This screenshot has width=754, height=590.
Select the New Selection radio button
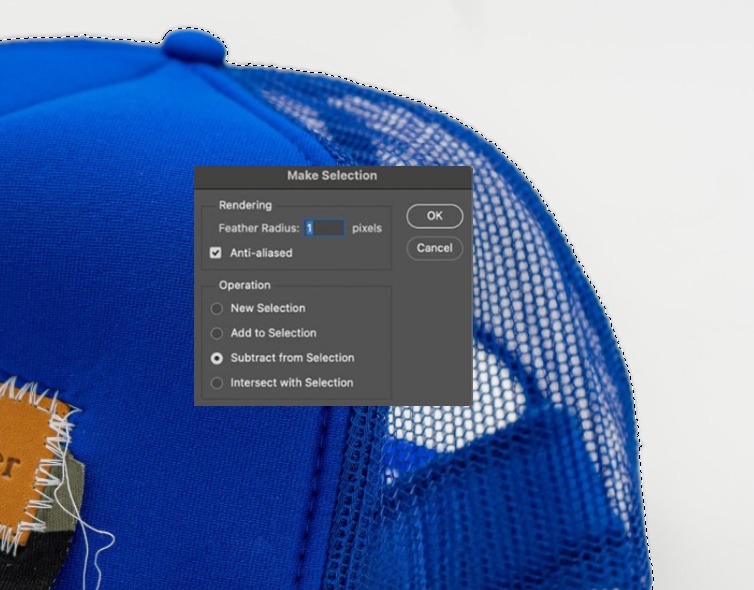tap(217, 308)
